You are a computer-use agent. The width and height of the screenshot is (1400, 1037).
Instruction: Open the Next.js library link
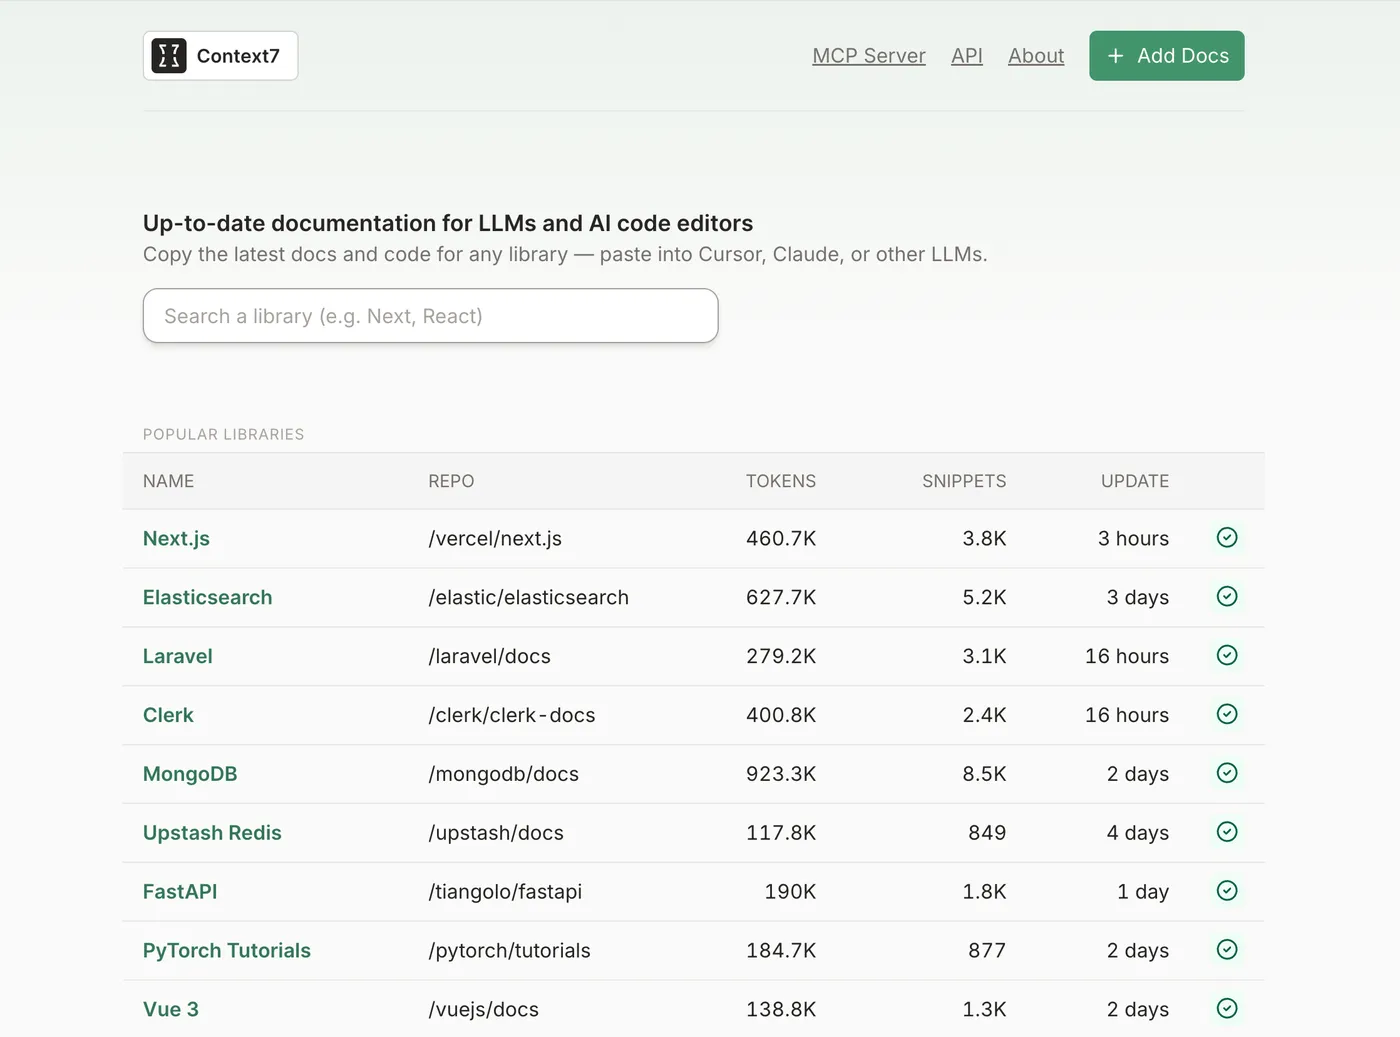(176, 539)
